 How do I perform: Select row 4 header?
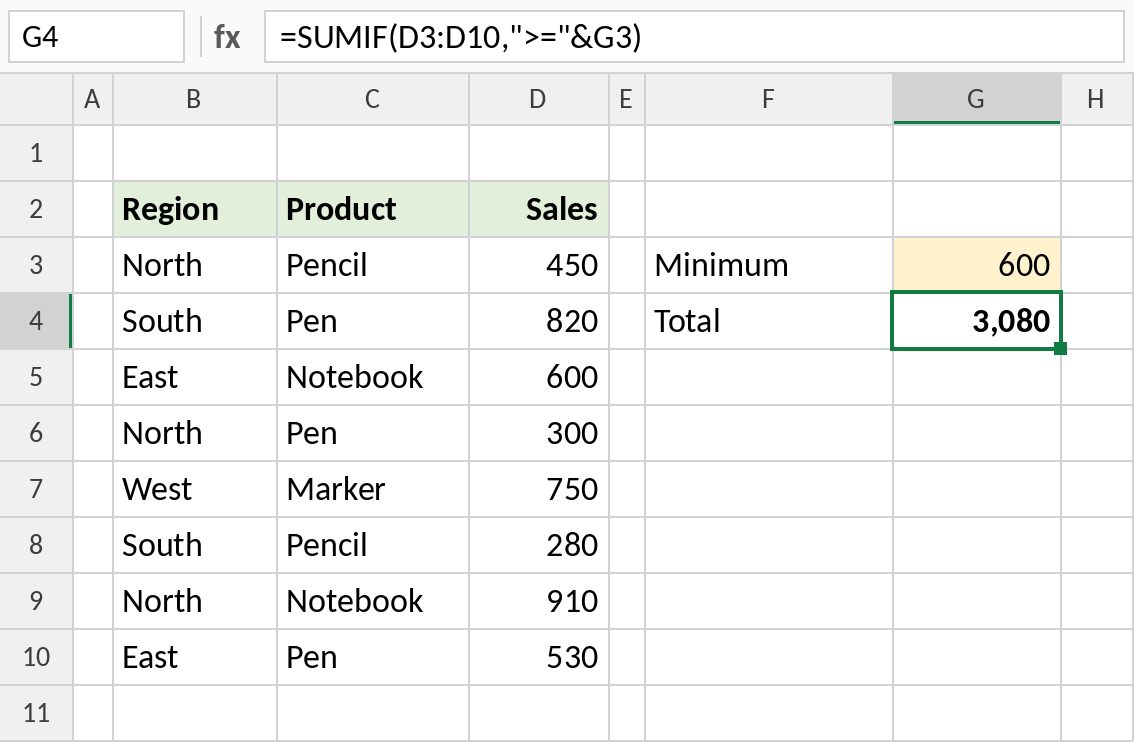click(36, 321)
